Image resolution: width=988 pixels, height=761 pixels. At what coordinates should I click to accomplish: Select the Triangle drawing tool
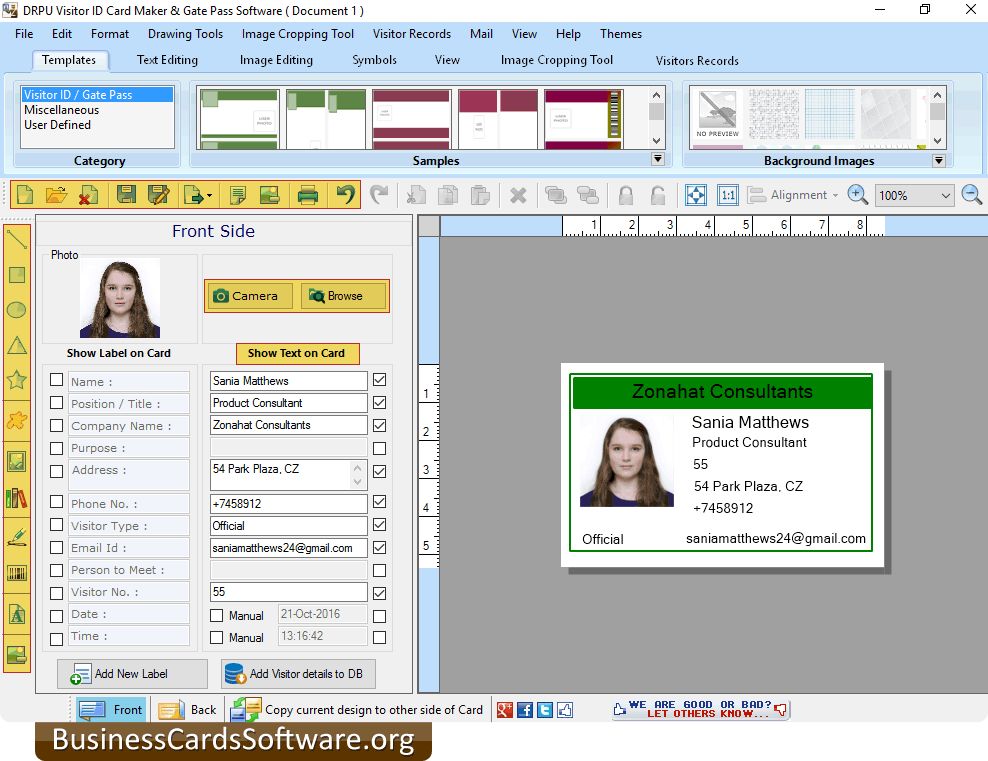16,345
